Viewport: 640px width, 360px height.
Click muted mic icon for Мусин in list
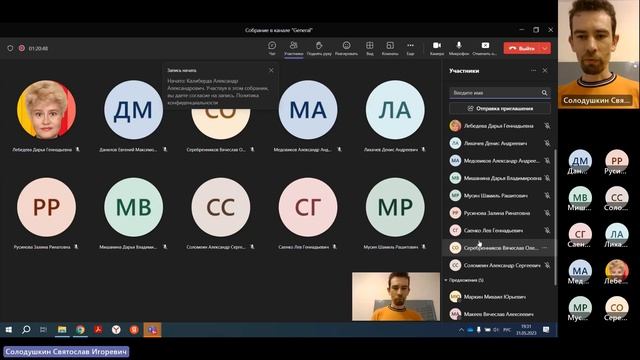(547, 196)
